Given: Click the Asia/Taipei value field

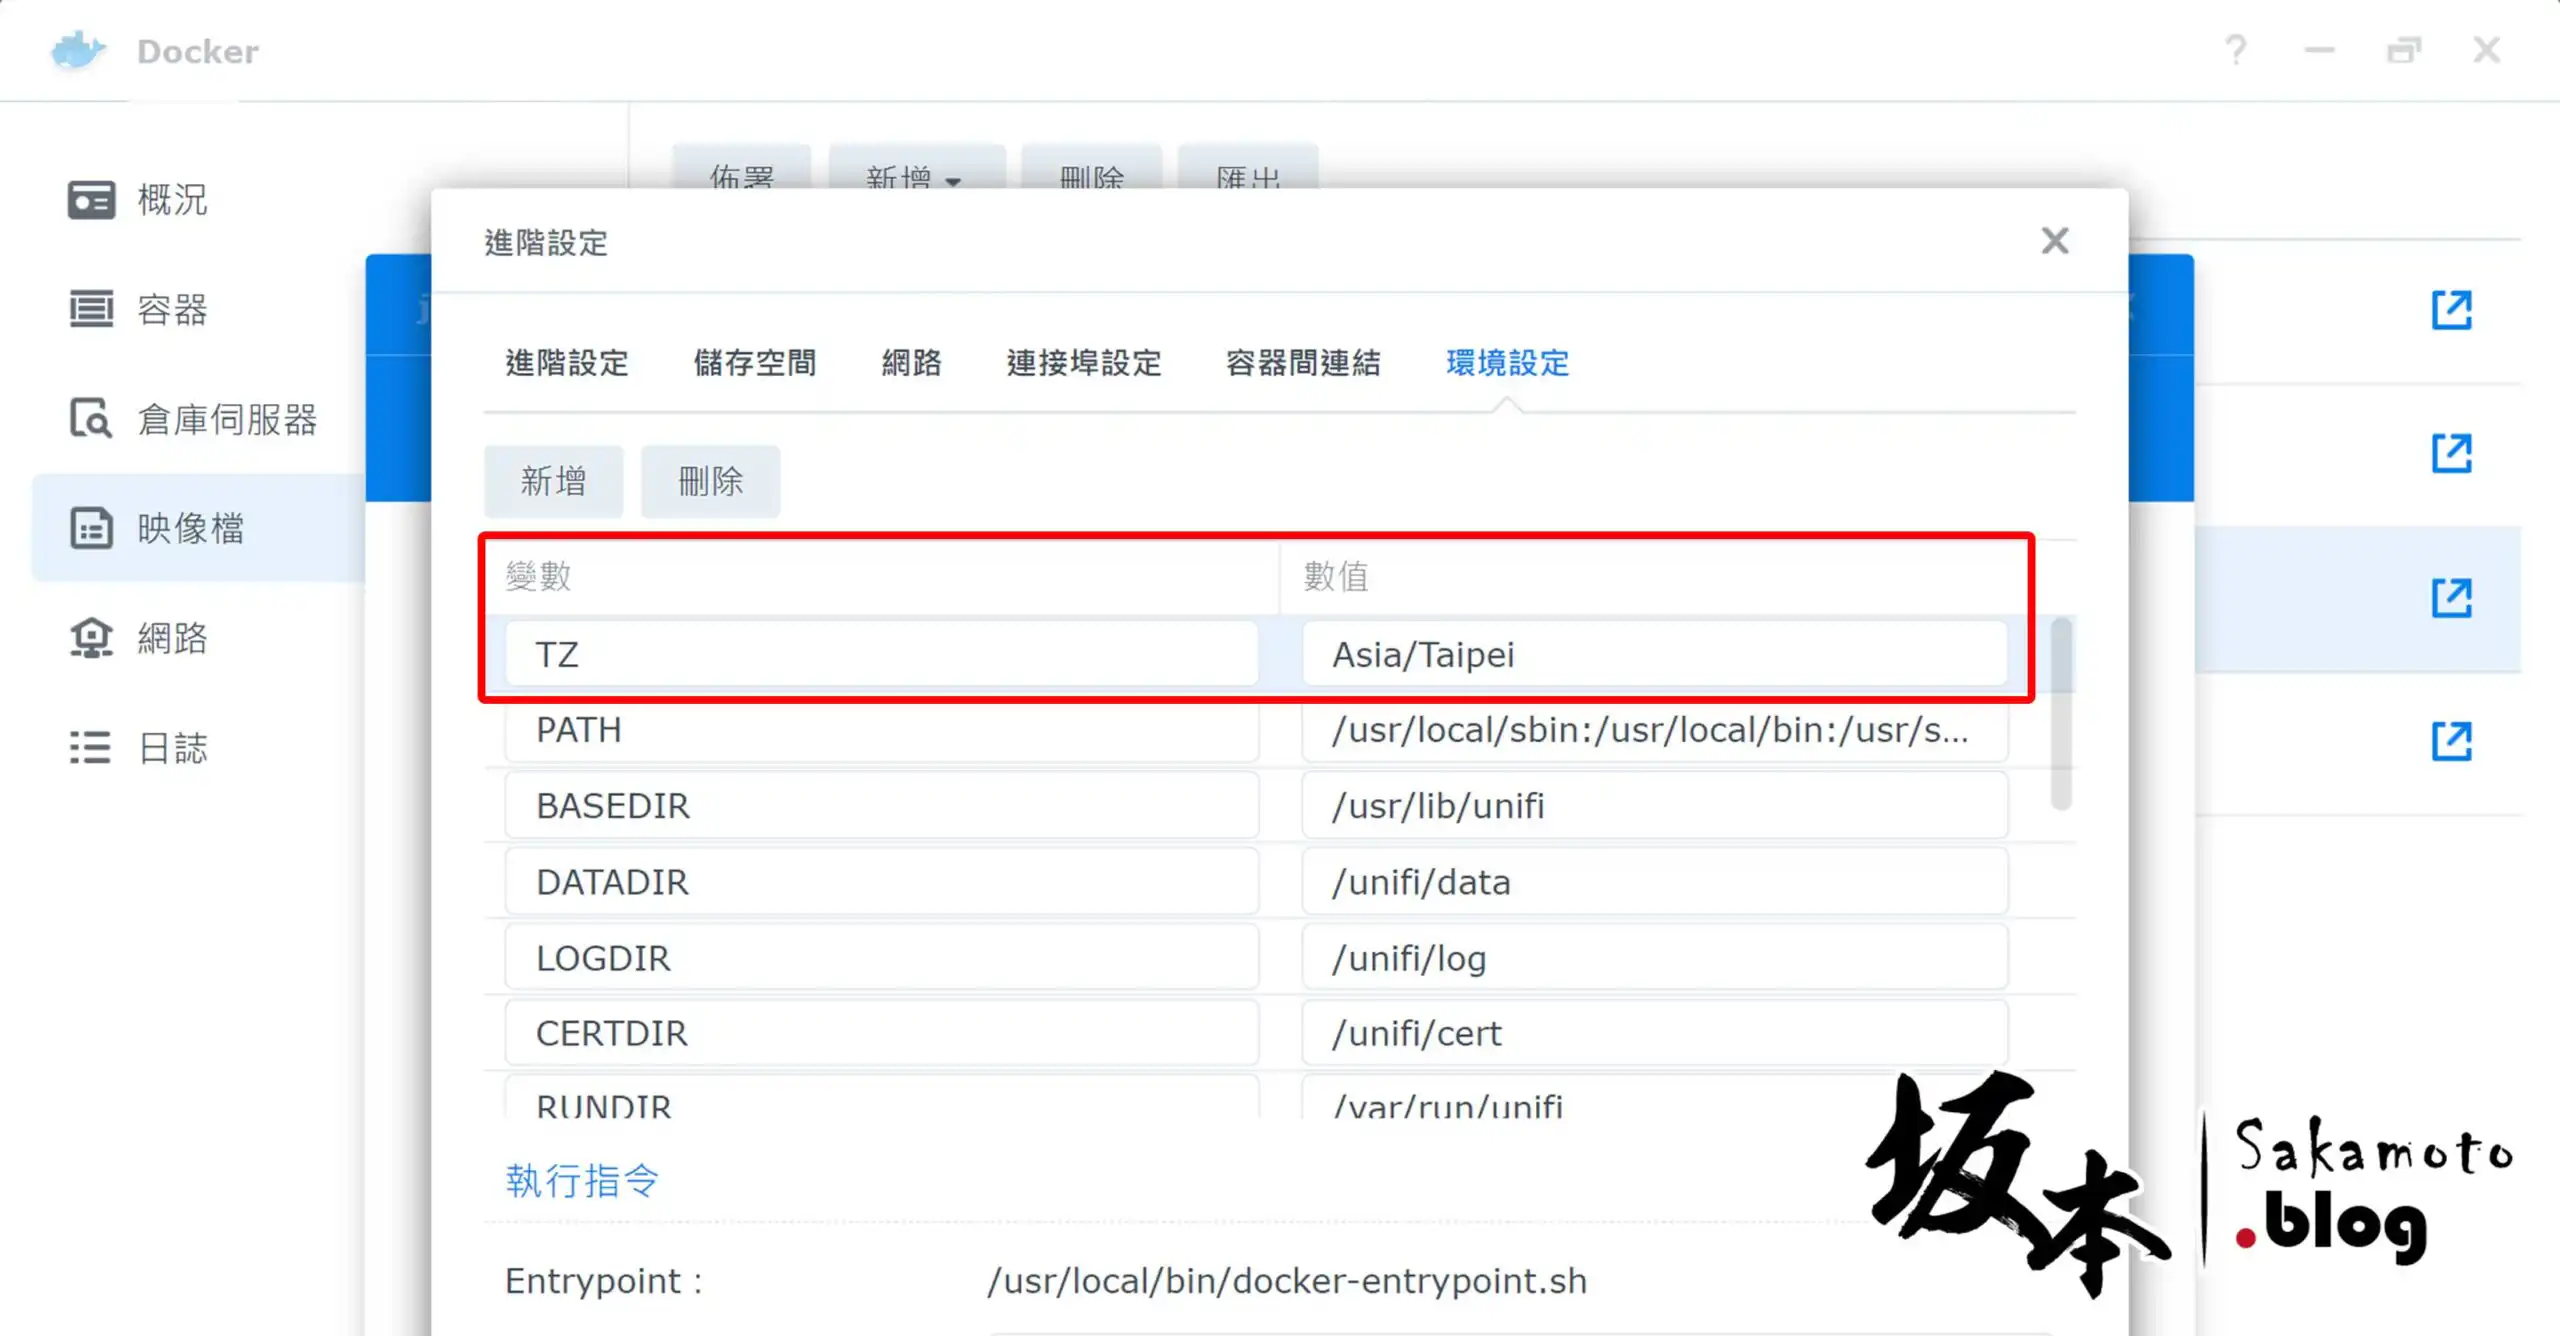Looking at the screenshot, I should (x=1653, y=655).
